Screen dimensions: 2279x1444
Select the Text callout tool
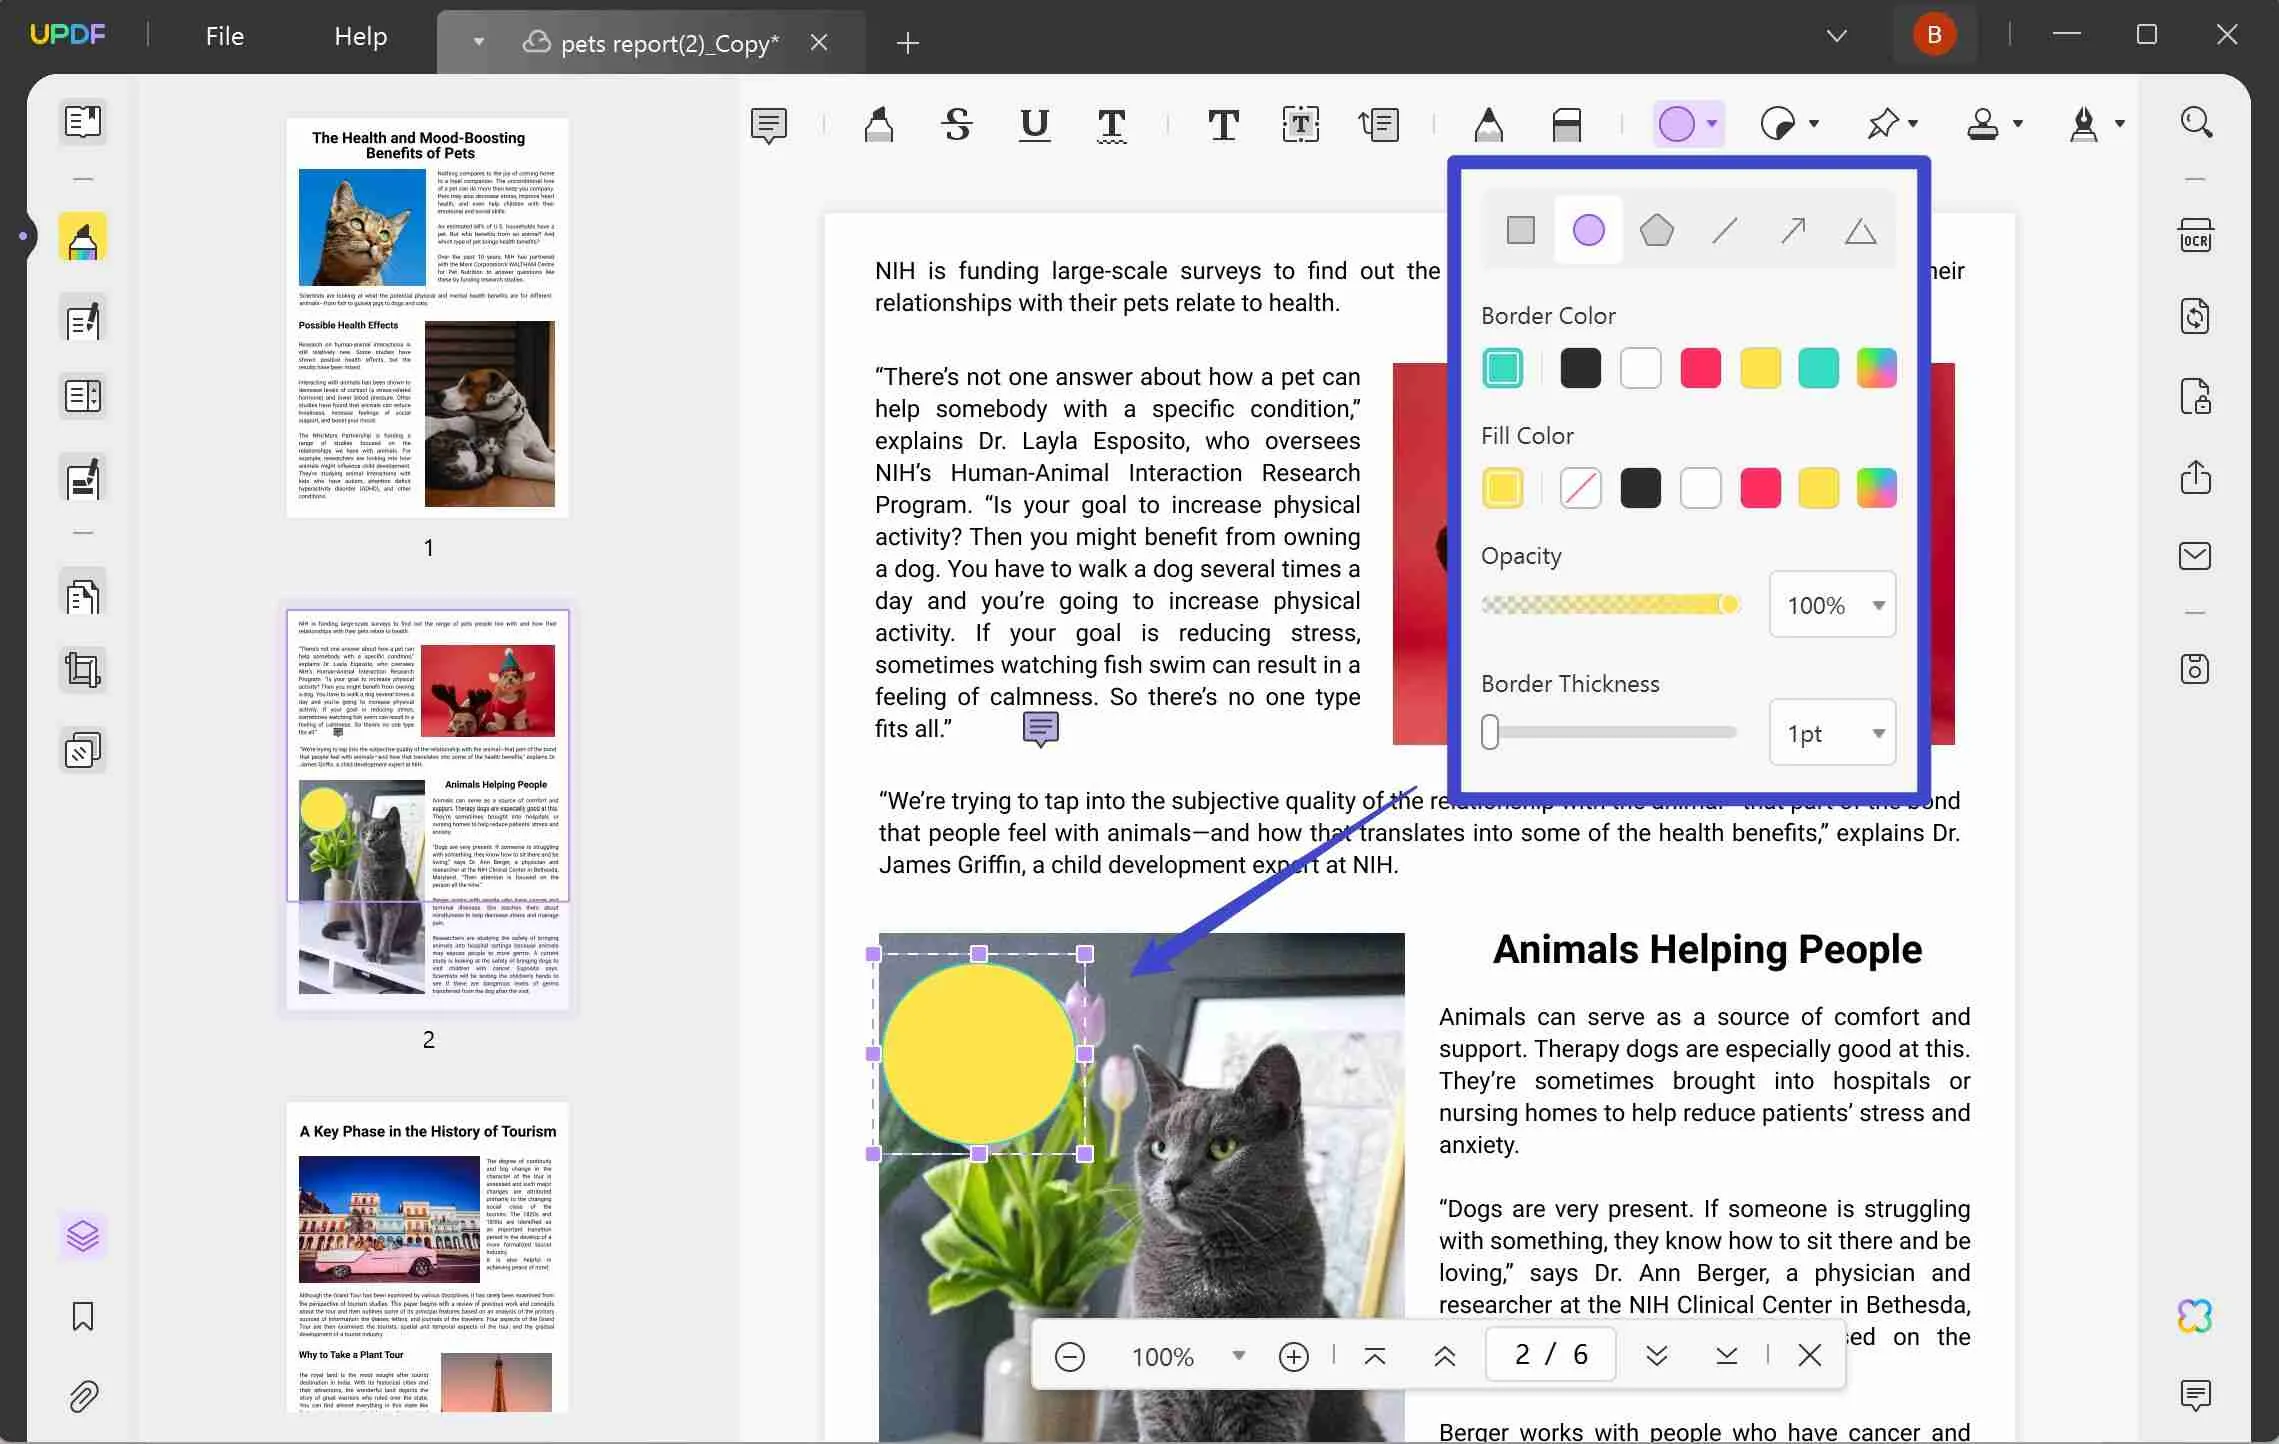1378,125
